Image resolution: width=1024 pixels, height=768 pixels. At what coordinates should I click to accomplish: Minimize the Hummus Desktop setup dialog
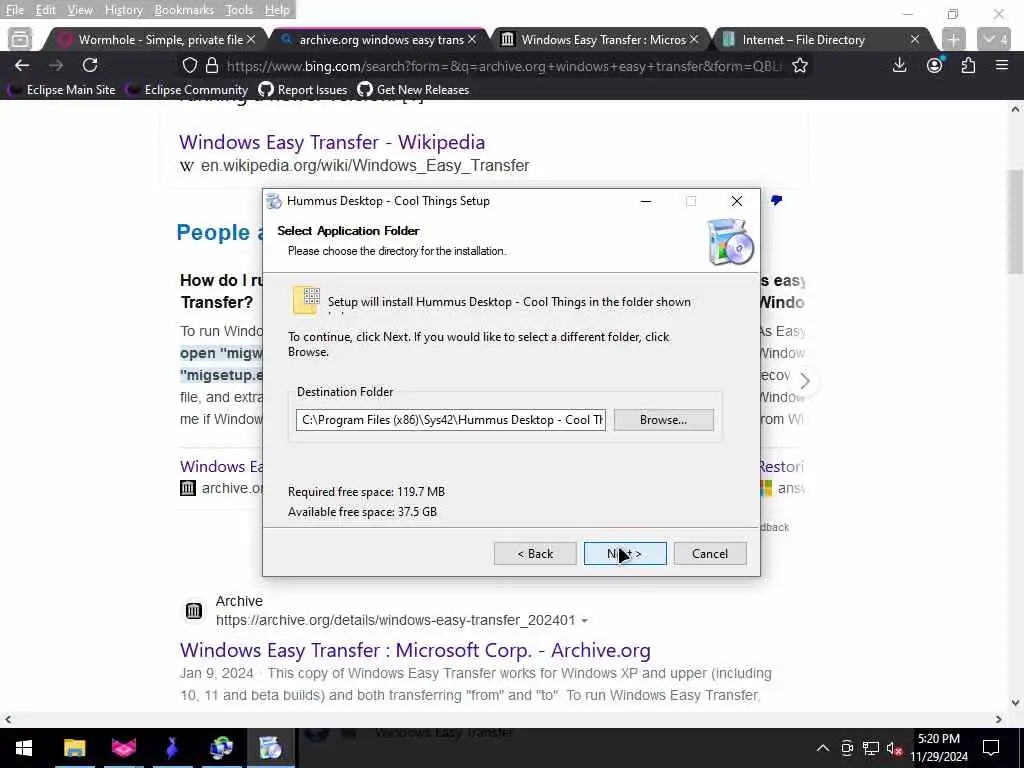tap(646, 201)
